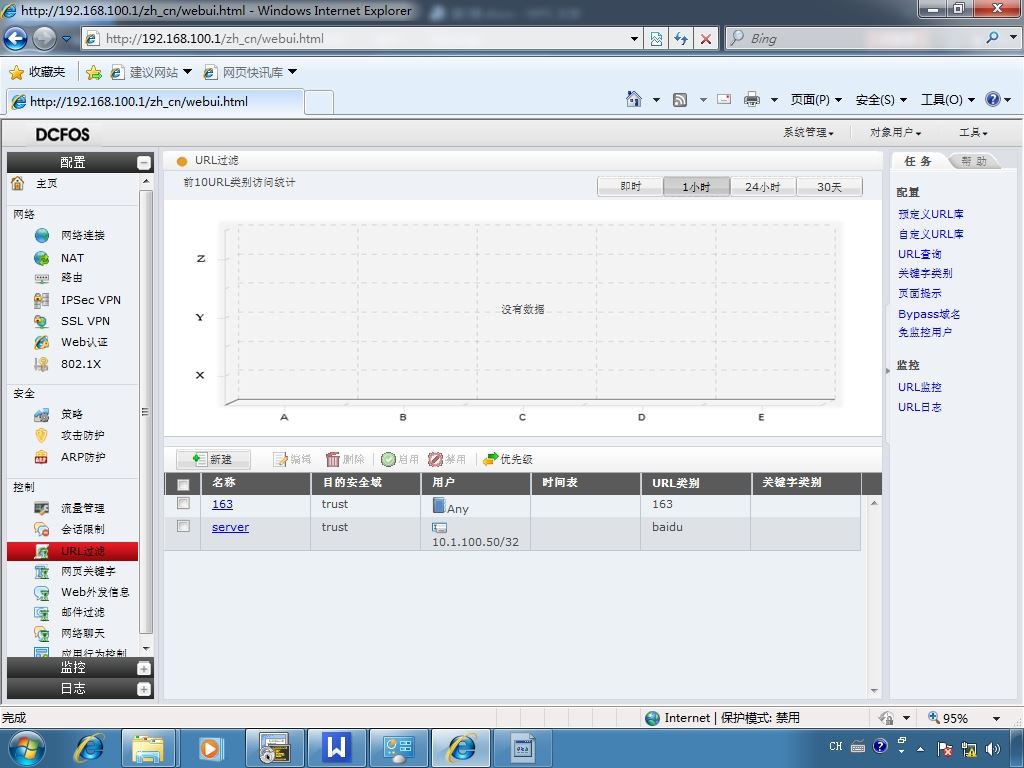Click the 优先级 priority toolbar button
This screenshot has width=1024, height=768.
(508, 459)
